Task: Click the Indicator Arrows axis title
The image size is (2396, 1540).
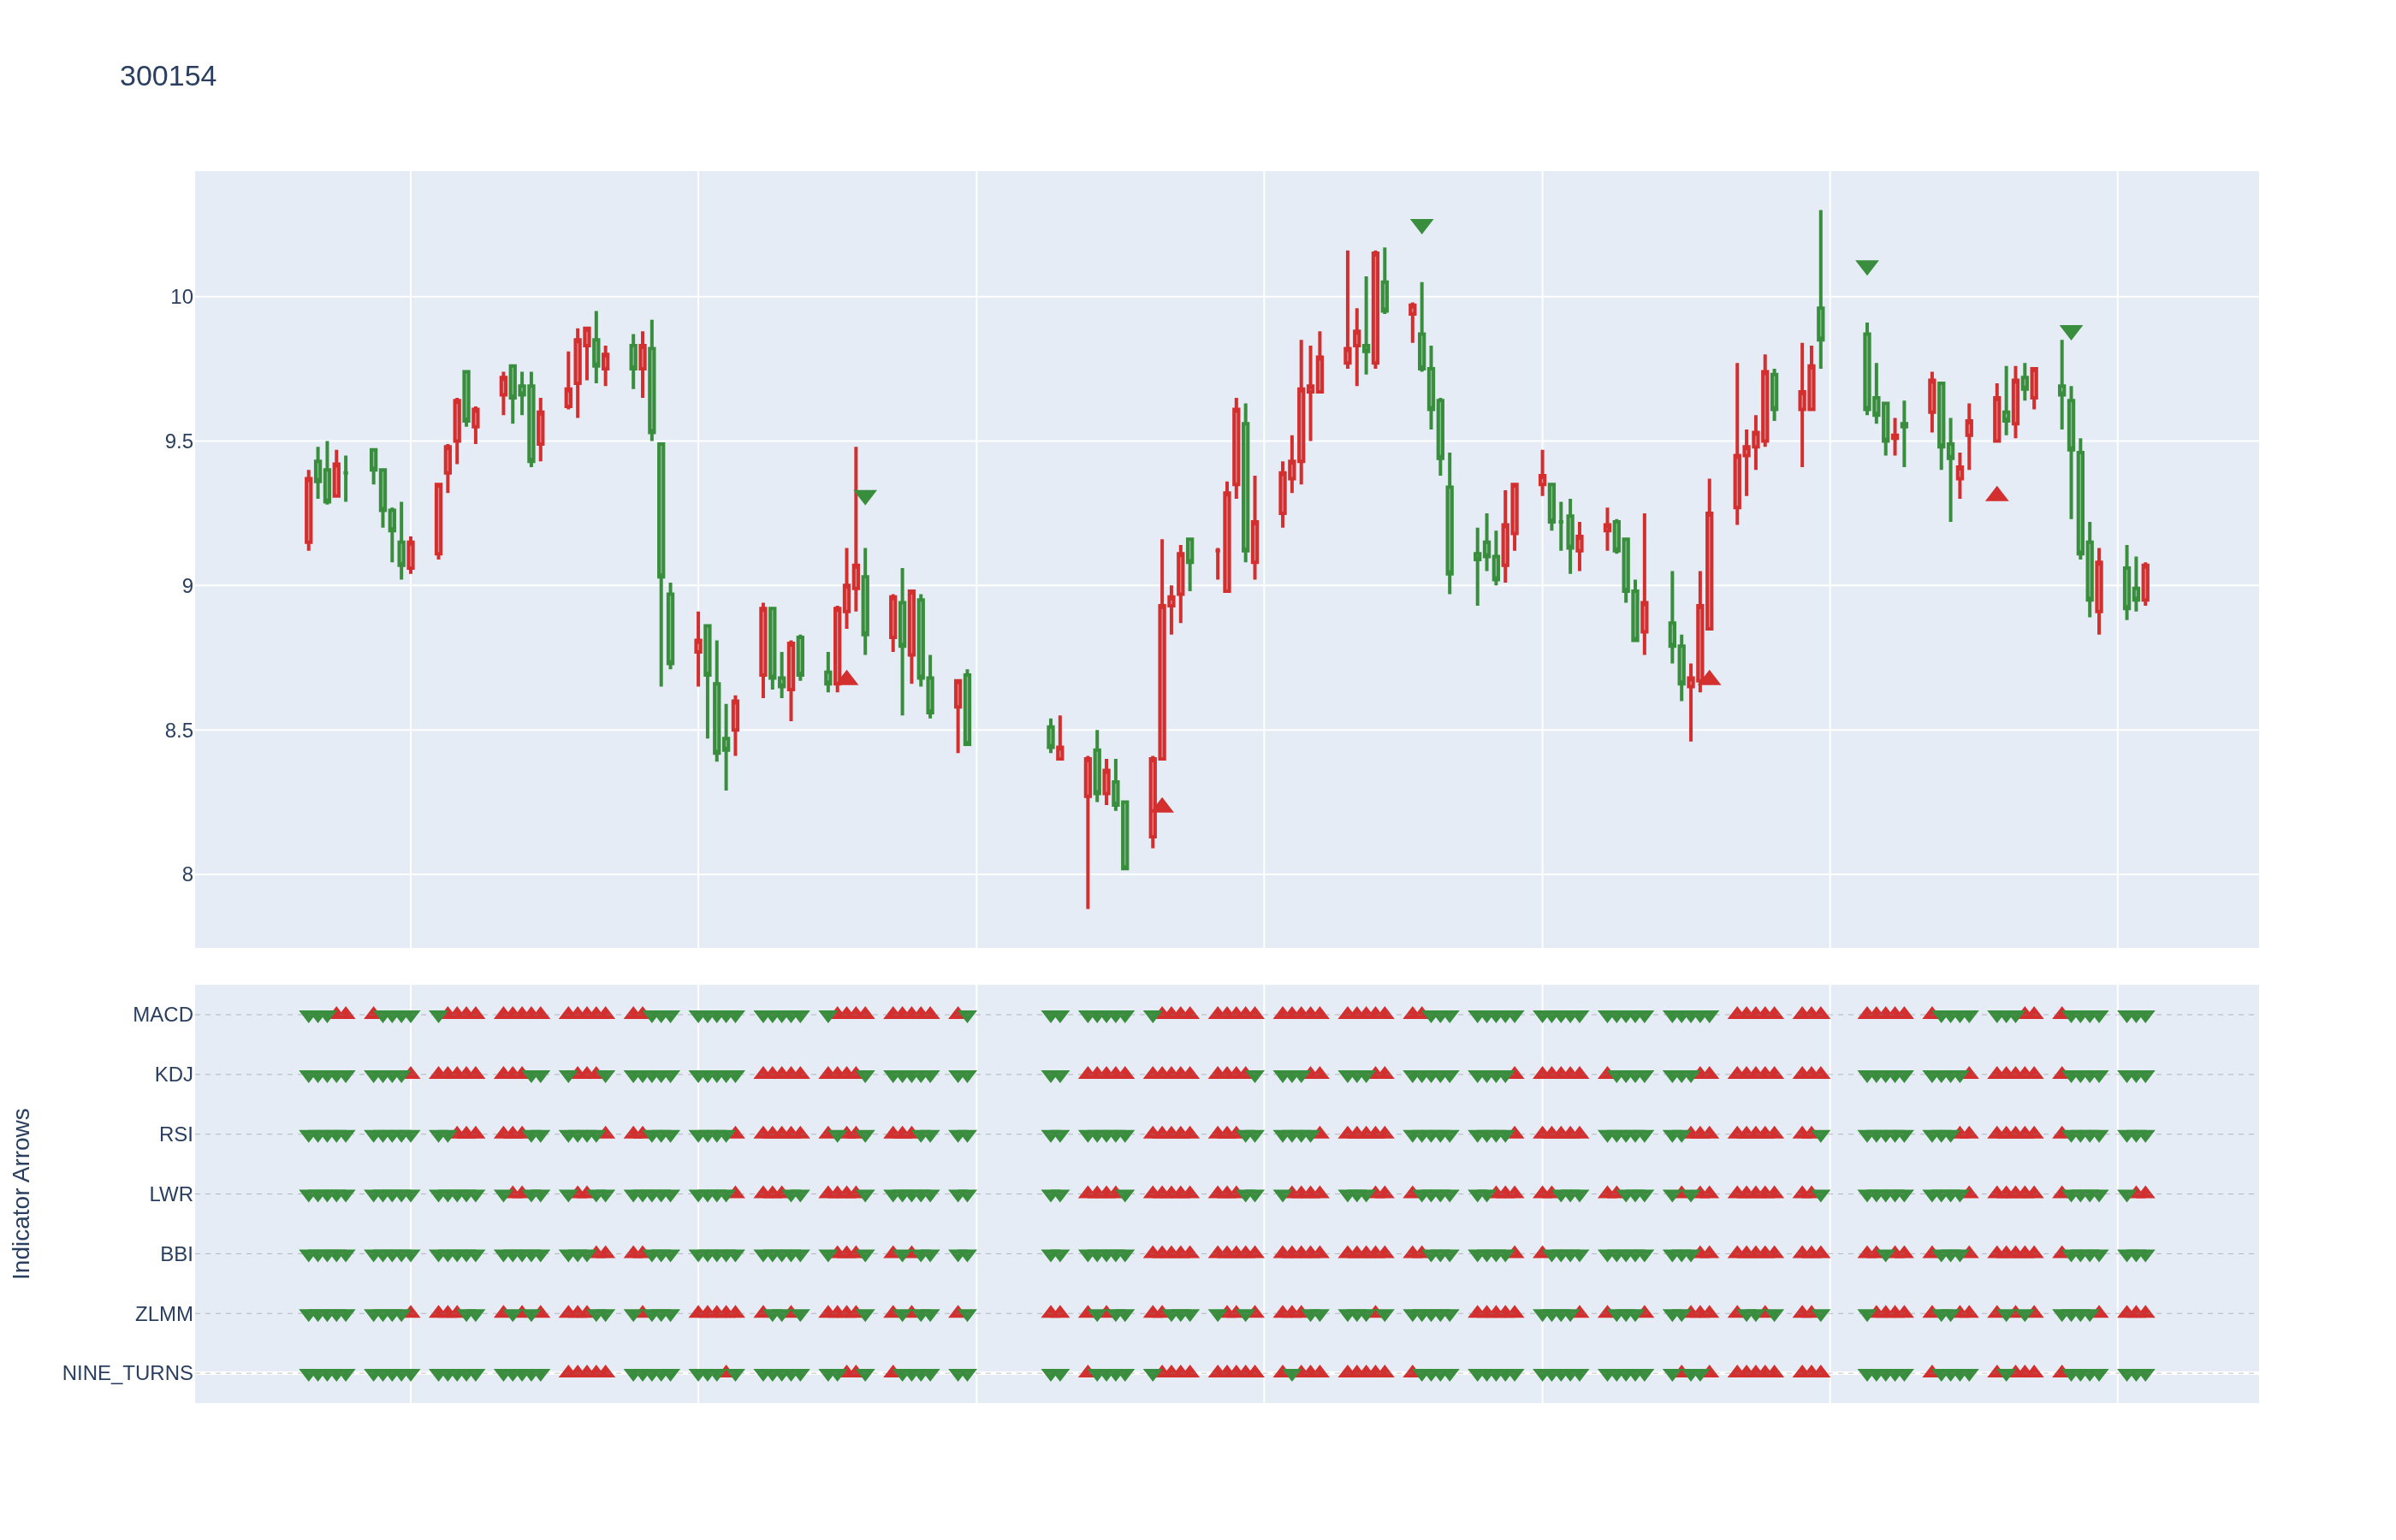Action: (22, 1193)
